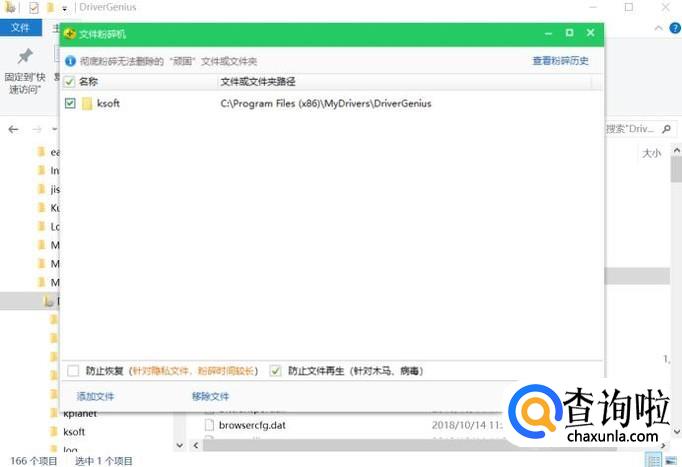Image resolution: width=682 pixels, height=467 pixels.
Task: Click the ksoft folder icon in shredder list
Action: (x=87, y=103)
